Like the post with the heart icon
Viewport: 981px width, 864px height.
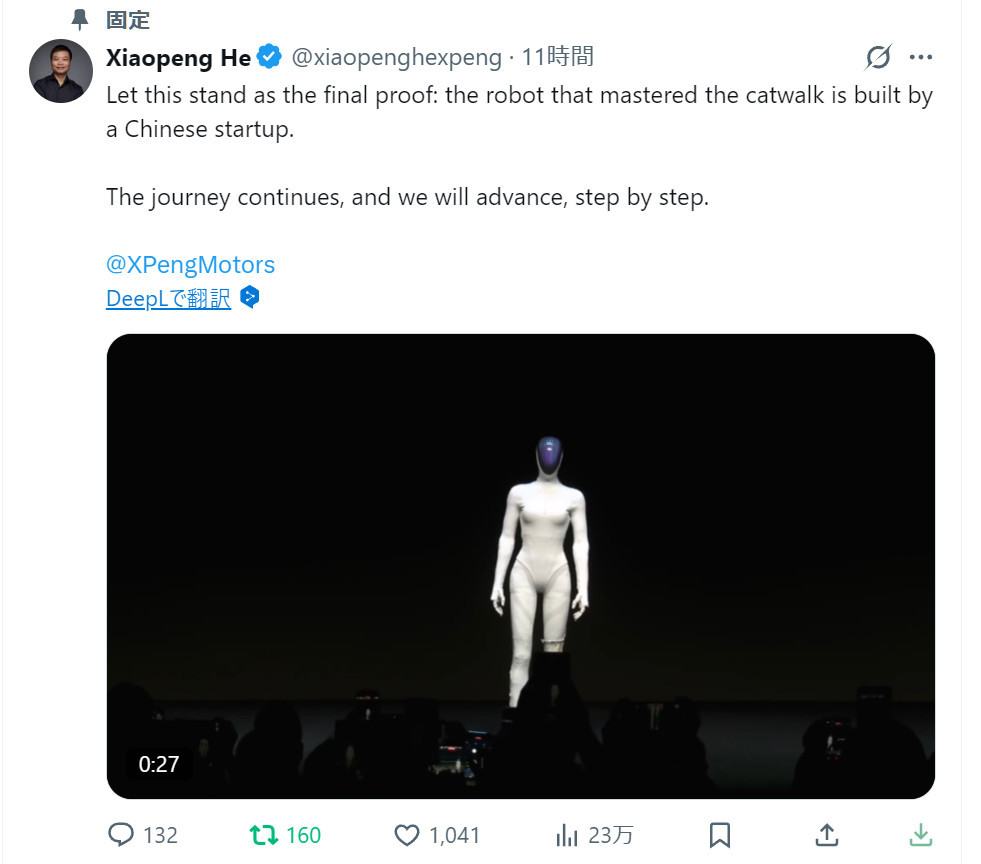click(408, 835)
